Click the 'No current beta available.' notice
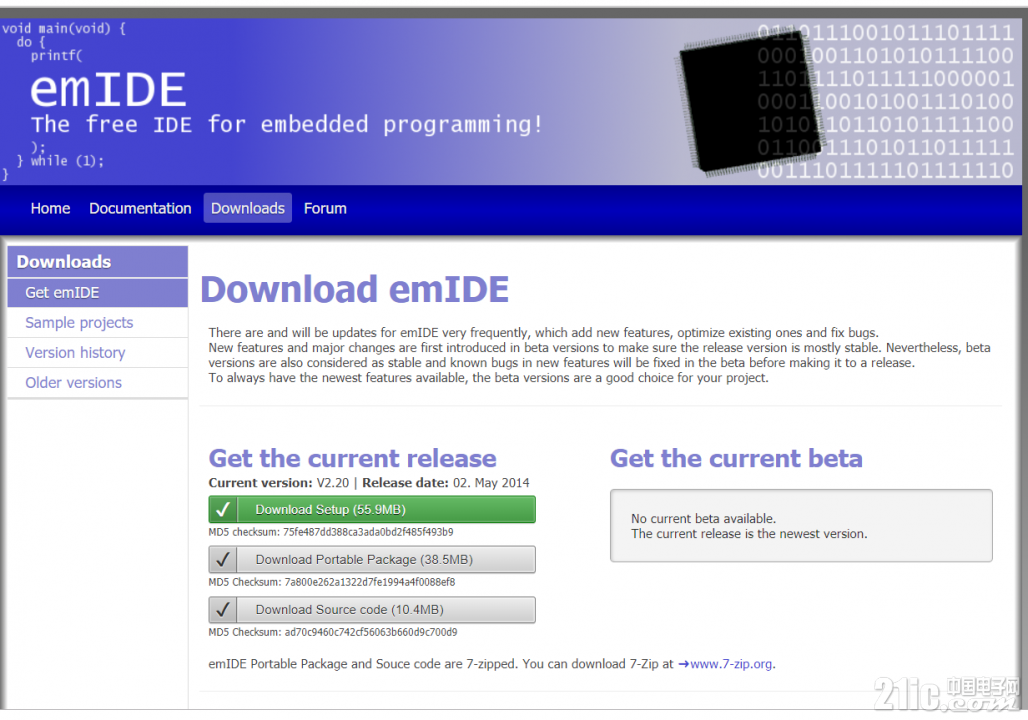Screen dimensions: 1028x720 pyautogui.click(x=703, y=519)
